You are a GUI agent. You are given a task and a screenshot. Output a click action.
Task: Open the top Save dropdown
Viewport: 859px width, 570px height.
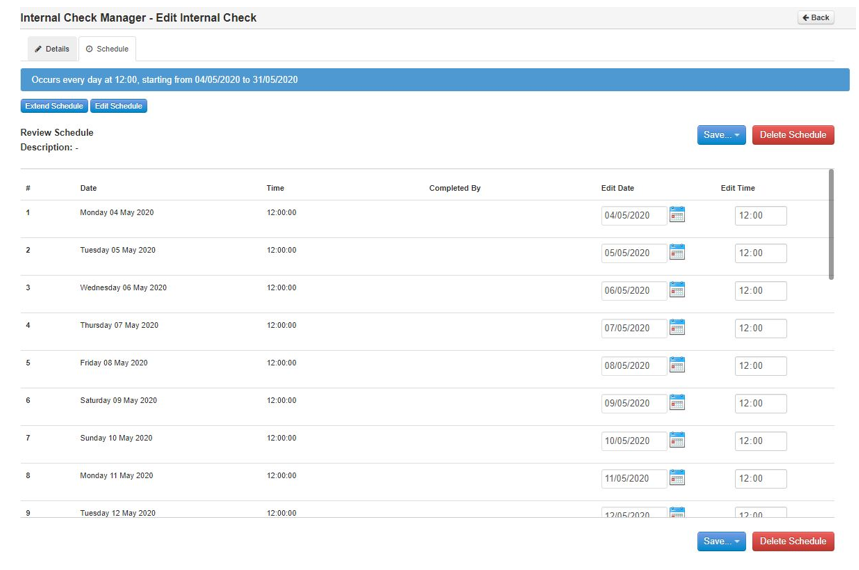point(721,135)
